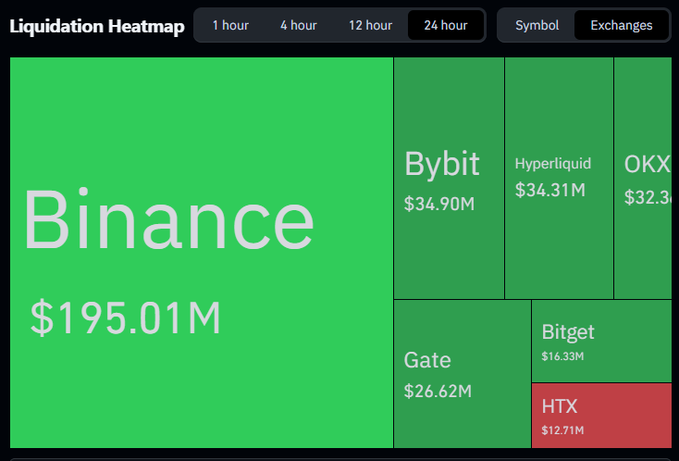Image resolution: width=679 pixels, height=461 pixels.
Task: Choose the 12 hour timeframe
Action: (x=370, y=26)
